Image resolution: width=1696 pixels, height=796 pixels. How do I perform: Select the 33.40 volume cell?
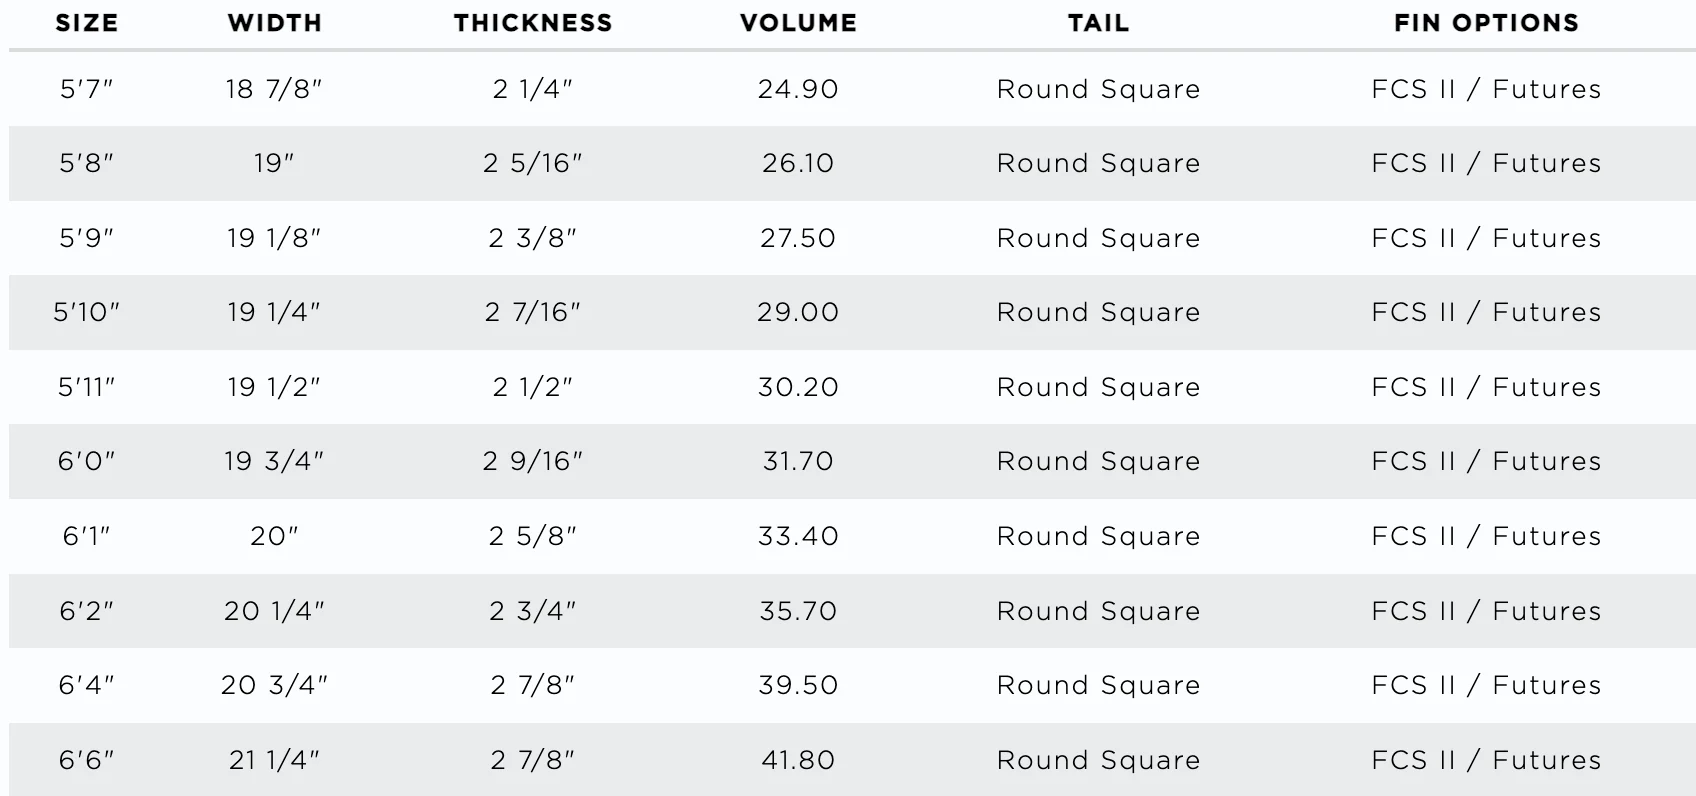click(798, 536)
